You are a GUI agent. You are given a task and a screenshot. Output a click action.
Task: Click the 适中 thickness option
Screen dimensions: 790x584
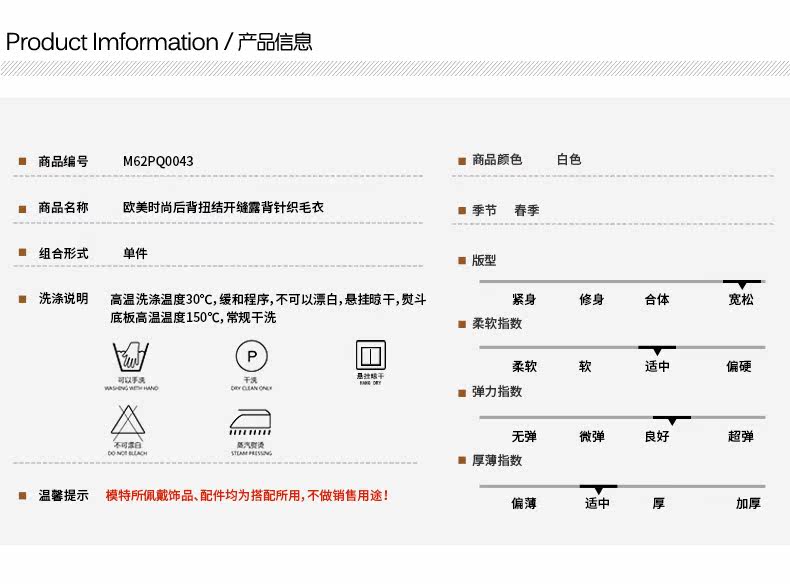click(598, 503)
